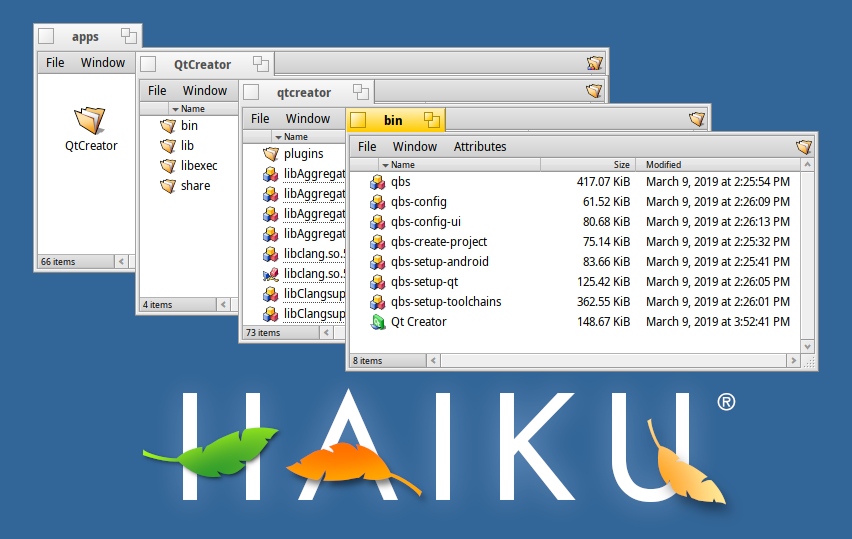Viewport: 852px width, 539px height.
Task: Click scroll down arrow in bin window
Action: pos(807,347)
